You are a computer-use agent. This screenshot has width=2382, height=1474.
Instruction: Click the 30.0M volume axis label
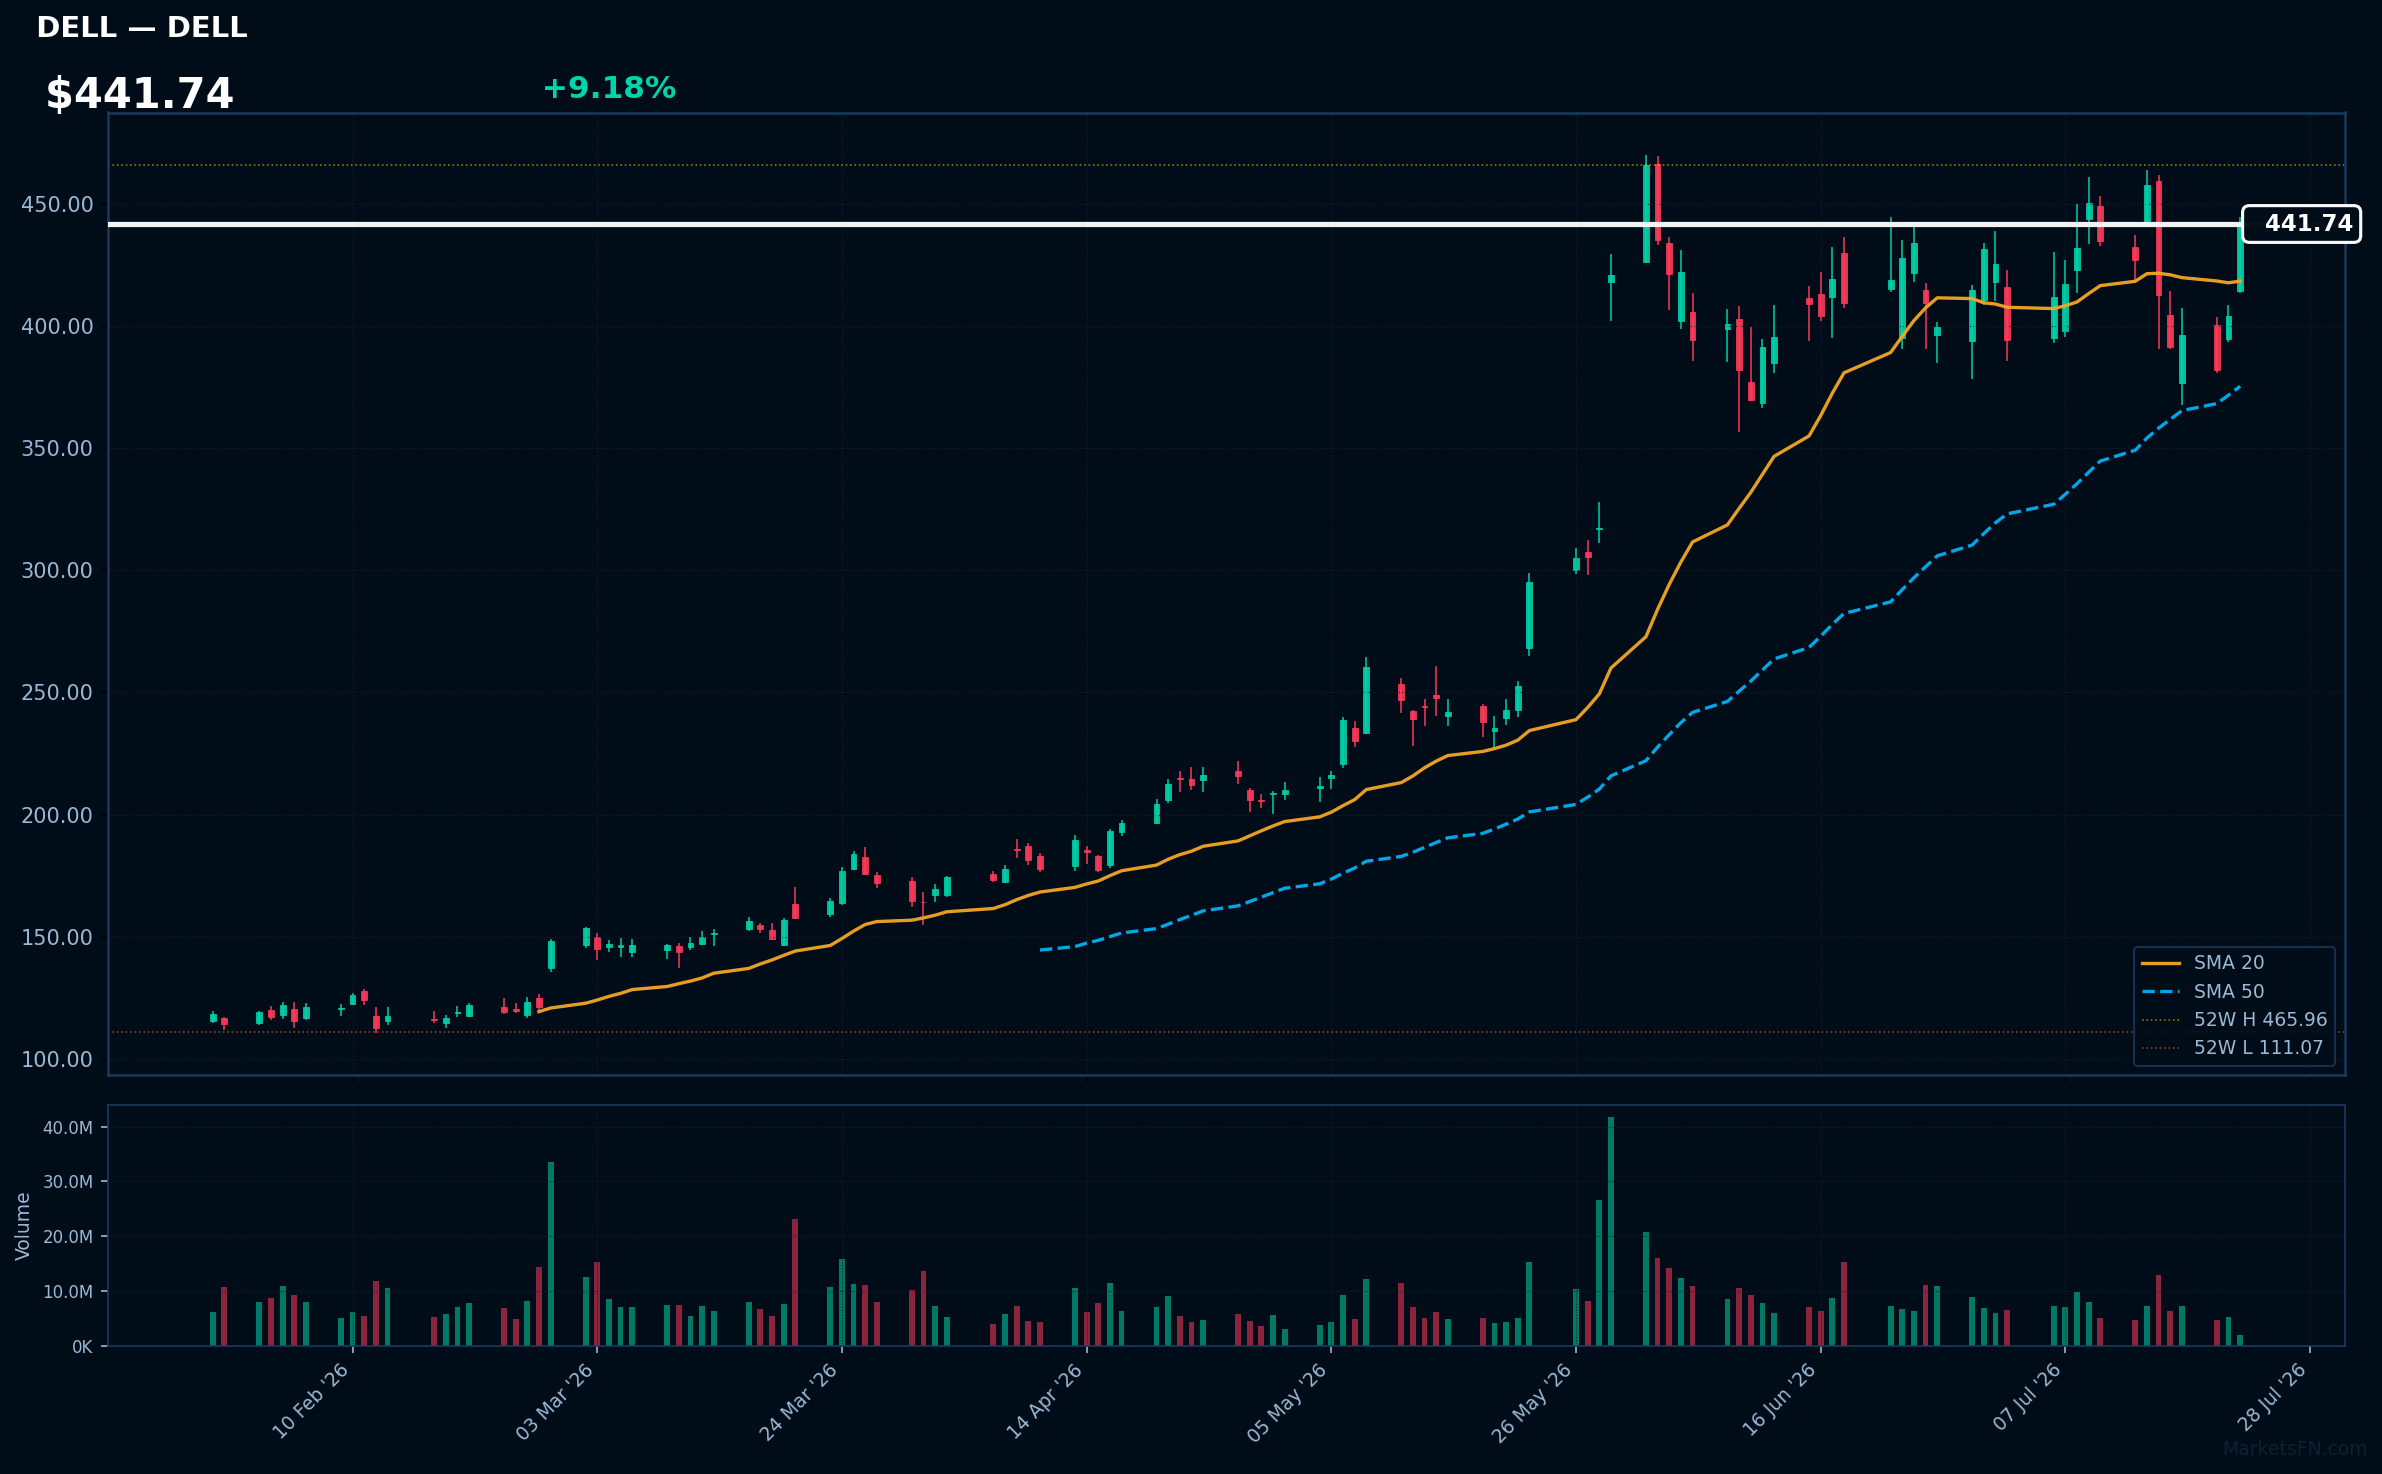[68, 1182]
